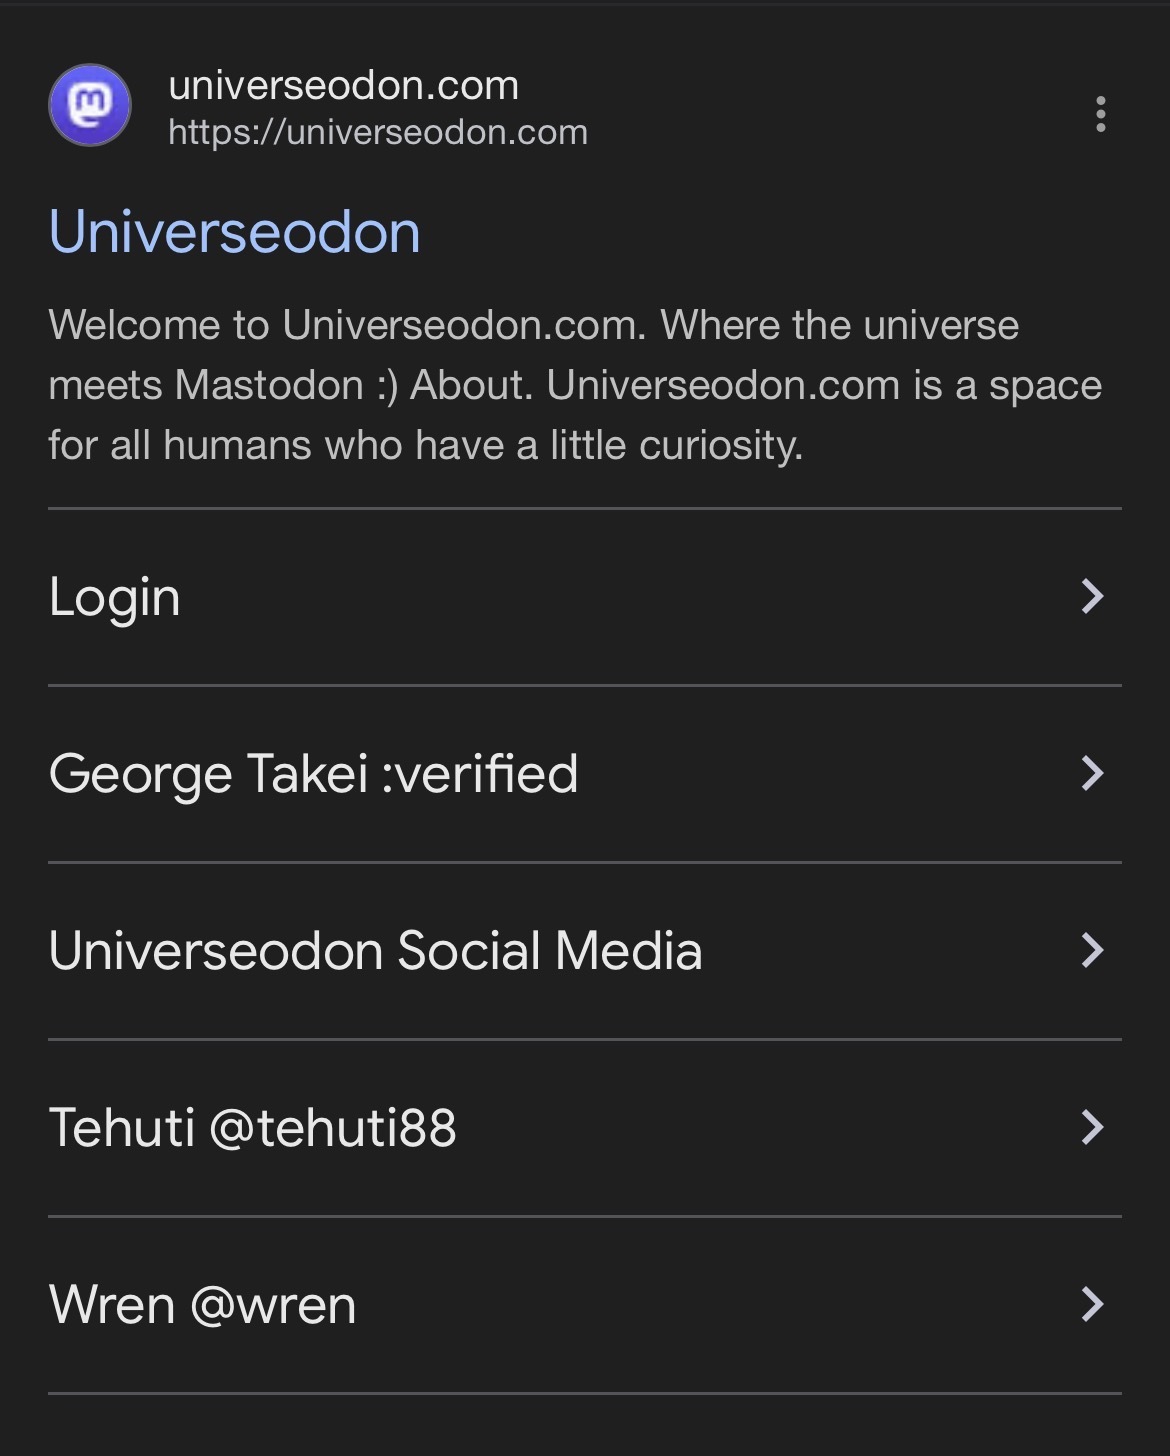Tap the chevron beside George Takei
Viewport: 1170px width, 1456px height.
pos(1092,774)
